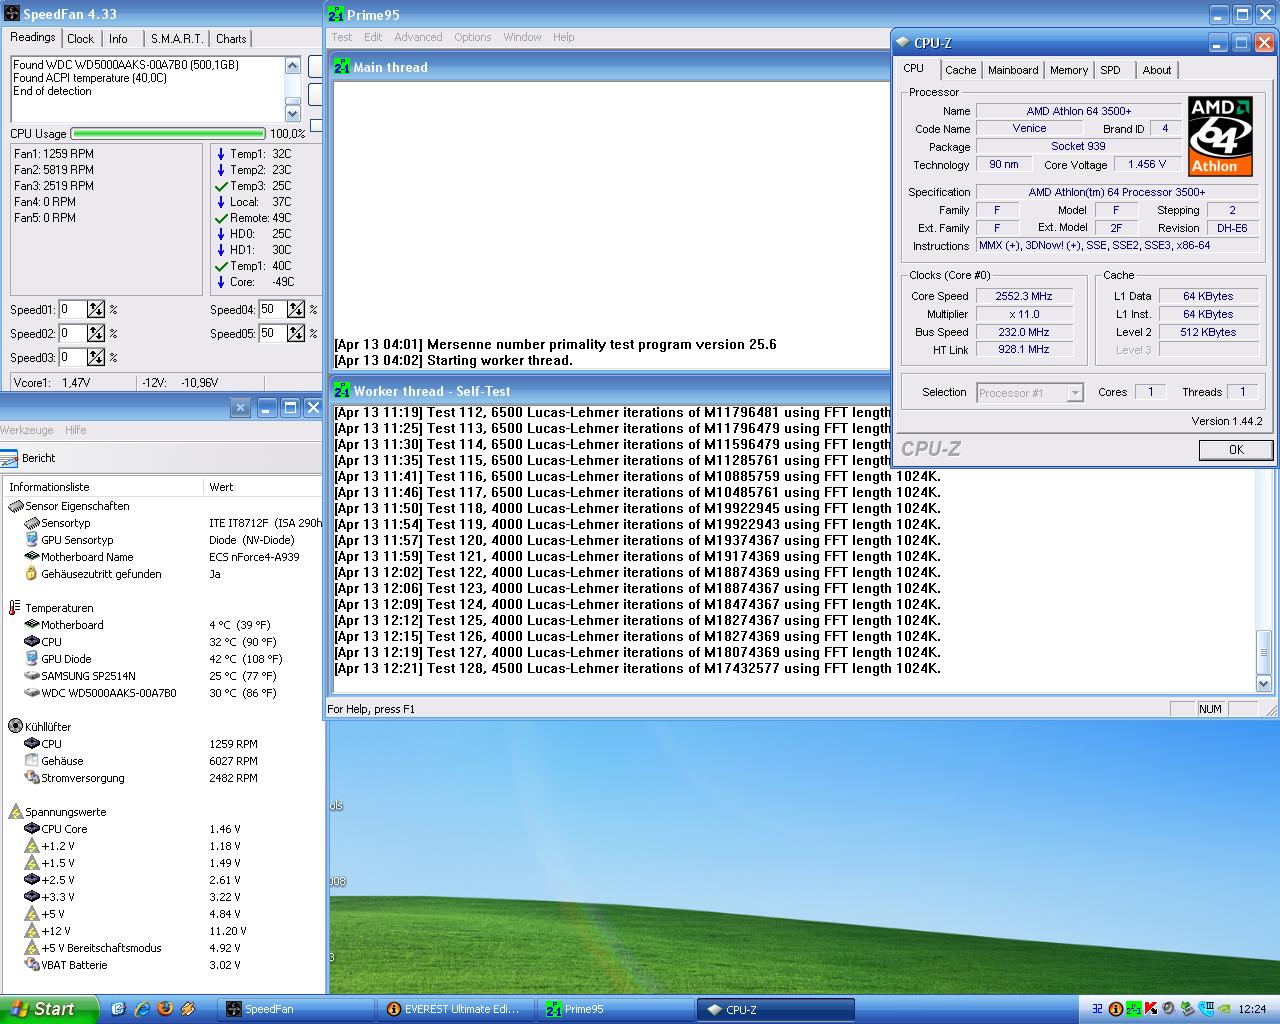Click the Worker thread scroll-down arrow
1280x1024 pixels.
(1263, 684)
